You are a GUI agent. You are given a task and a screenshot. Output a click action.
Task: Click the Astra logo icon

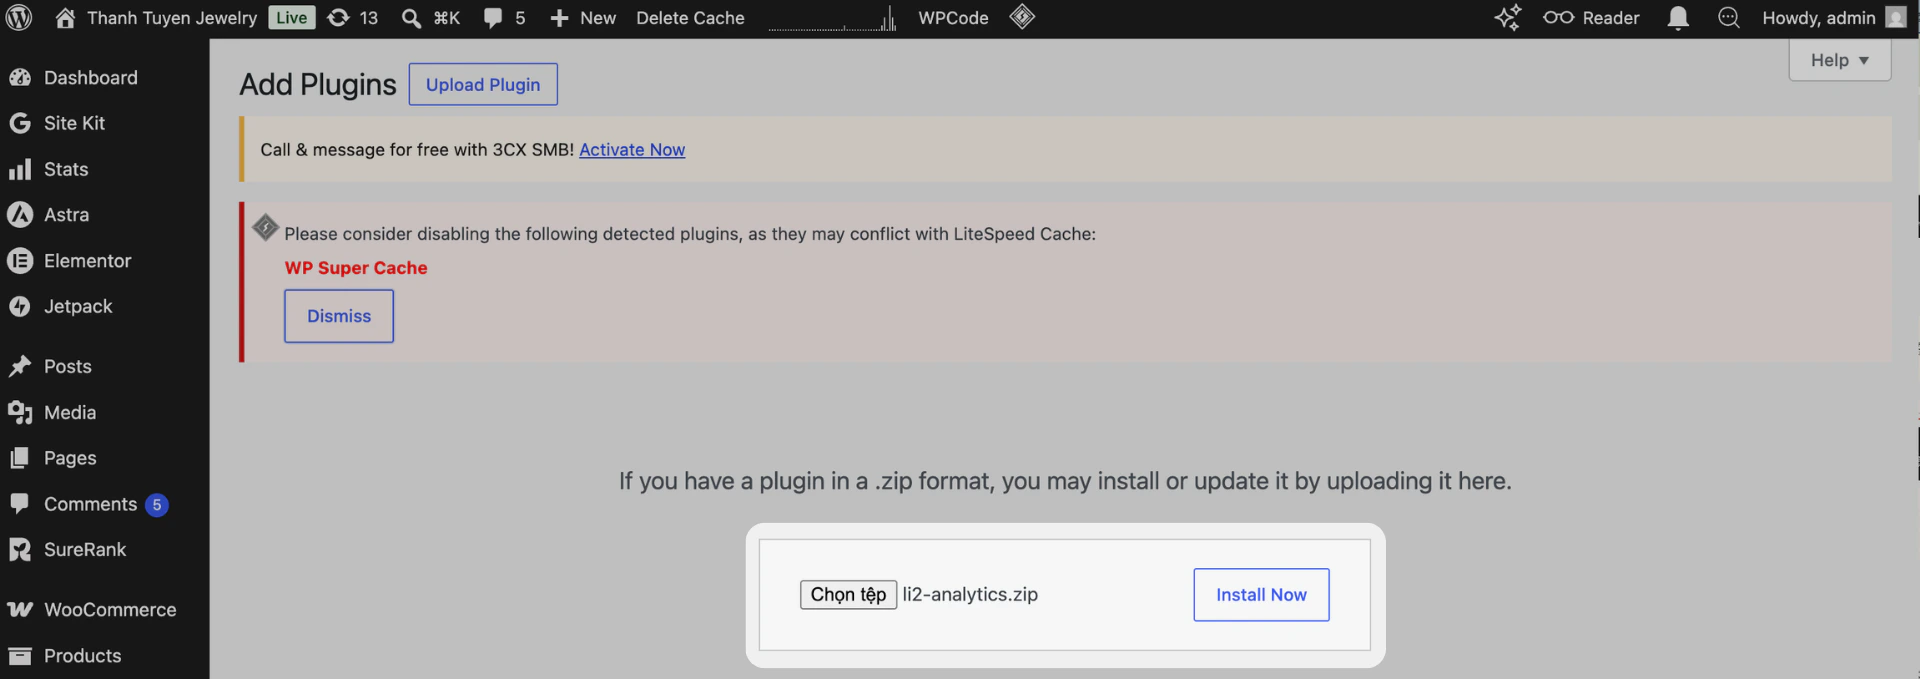point(20,215)
